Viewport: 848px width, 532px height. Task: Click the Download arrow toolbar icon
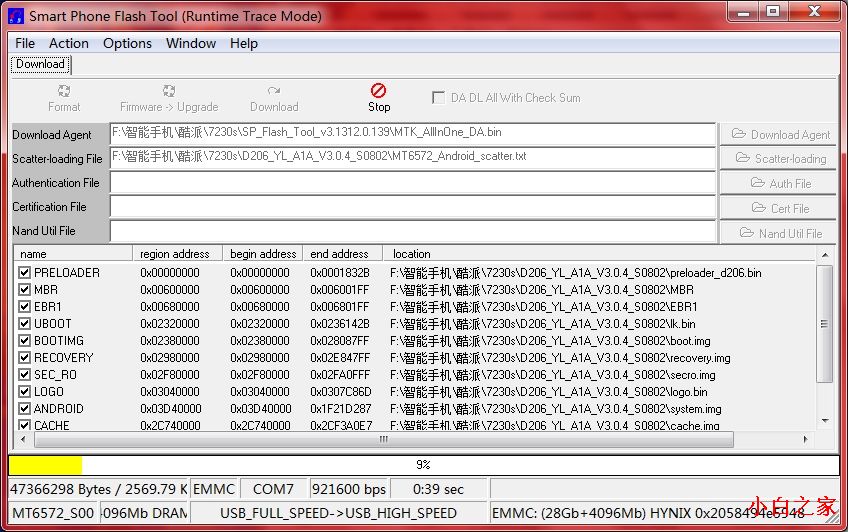tap(274, 90)
